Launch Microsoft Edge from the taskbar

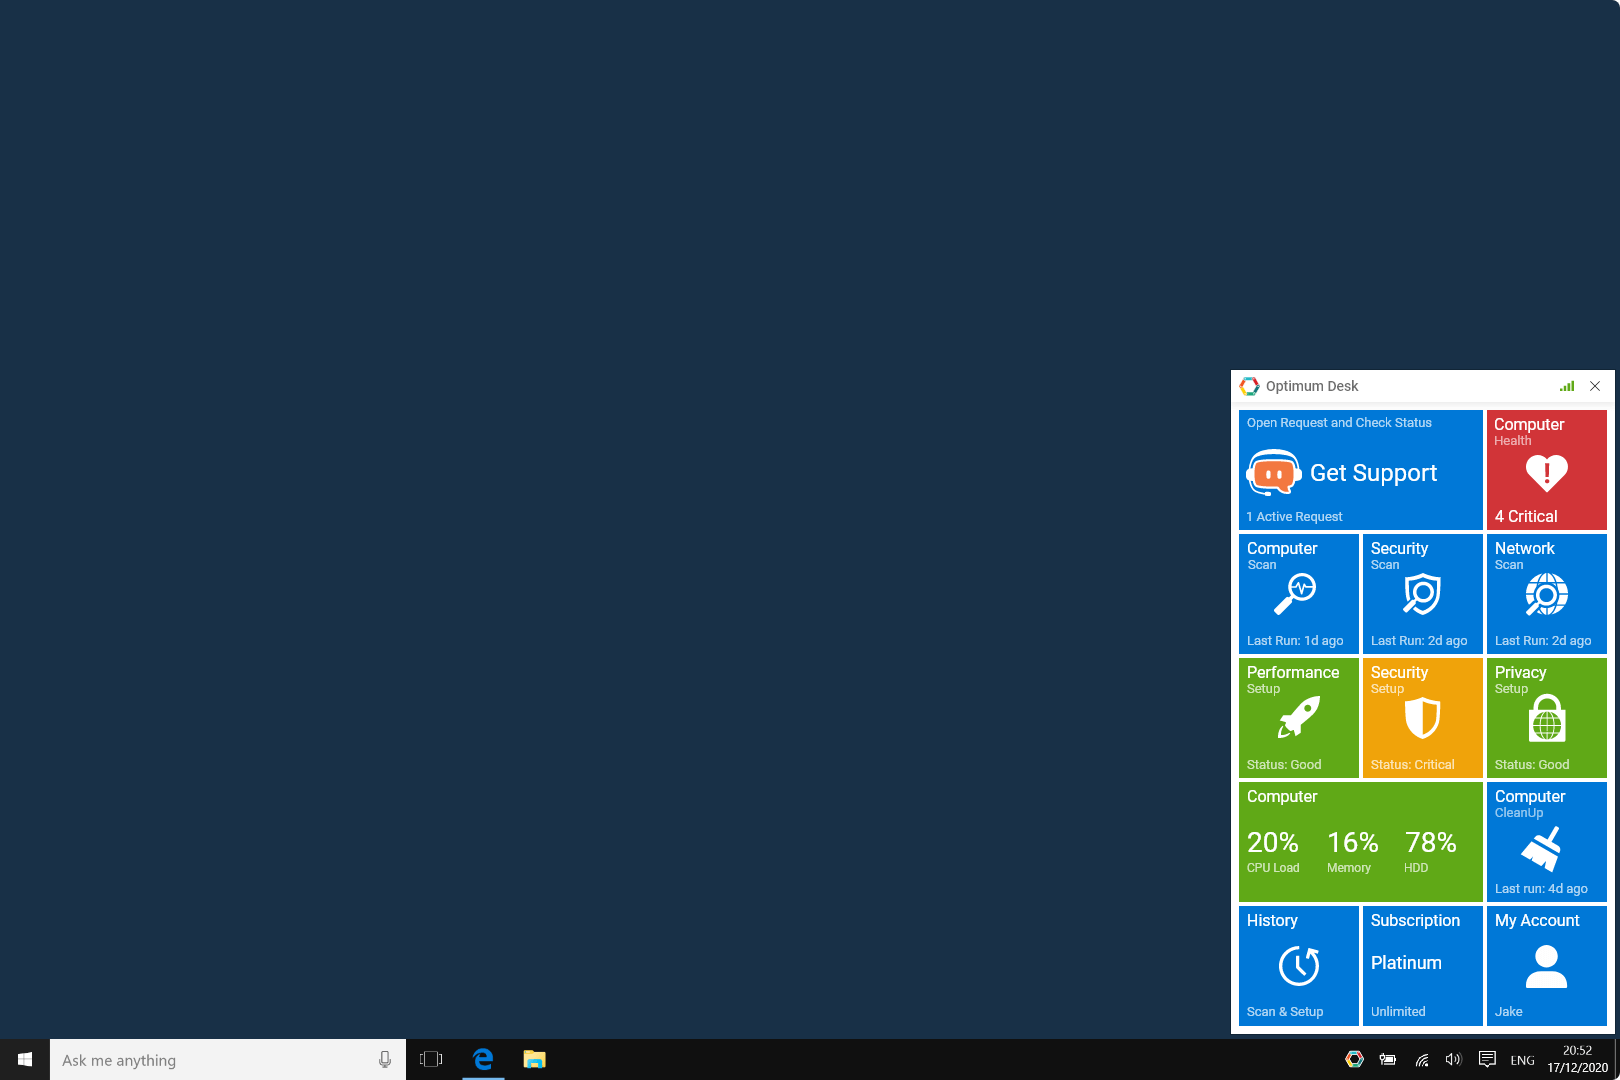click(x=483, y=1059)
